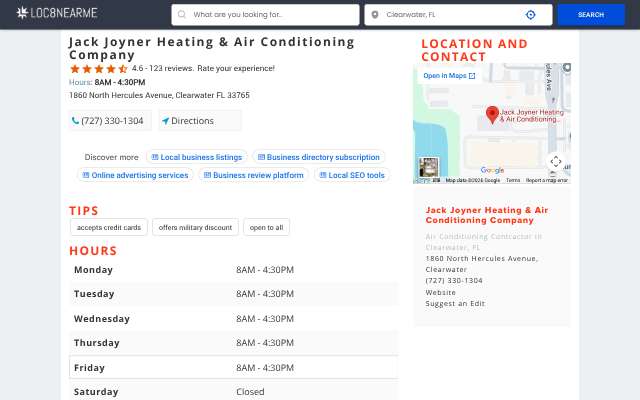This screenshot has width=640, height=400.
Task: Open Online advertising services link
Action: (136, 175)
